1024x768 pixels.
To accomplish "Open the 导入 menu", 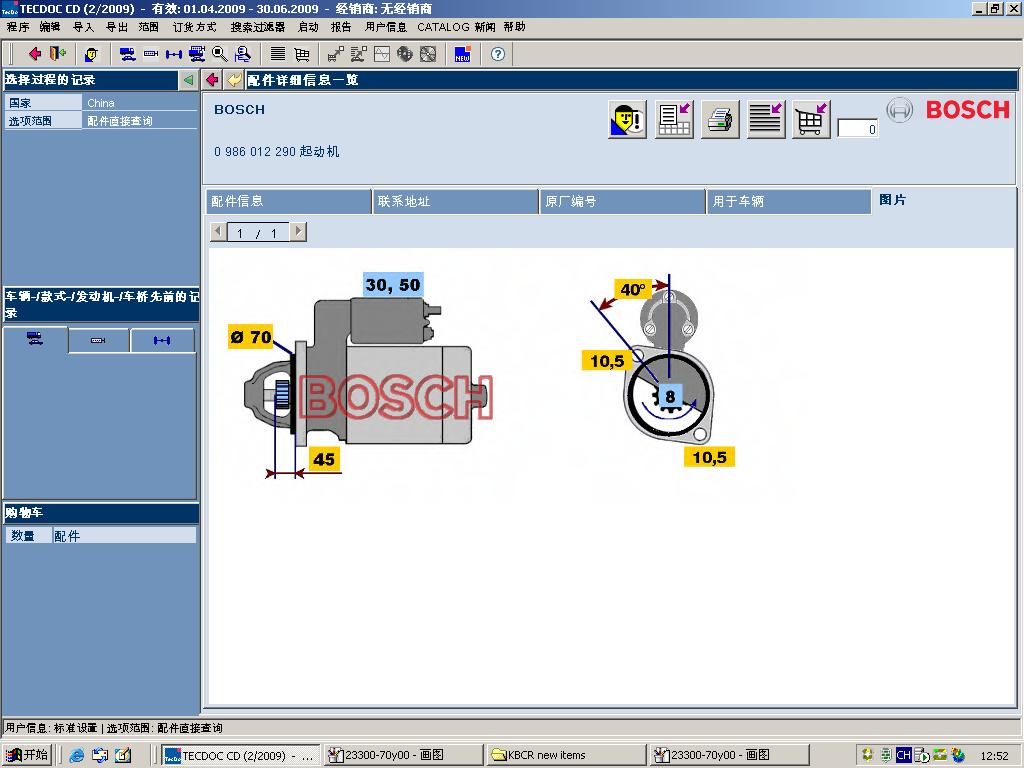I will tap(83, 27).
